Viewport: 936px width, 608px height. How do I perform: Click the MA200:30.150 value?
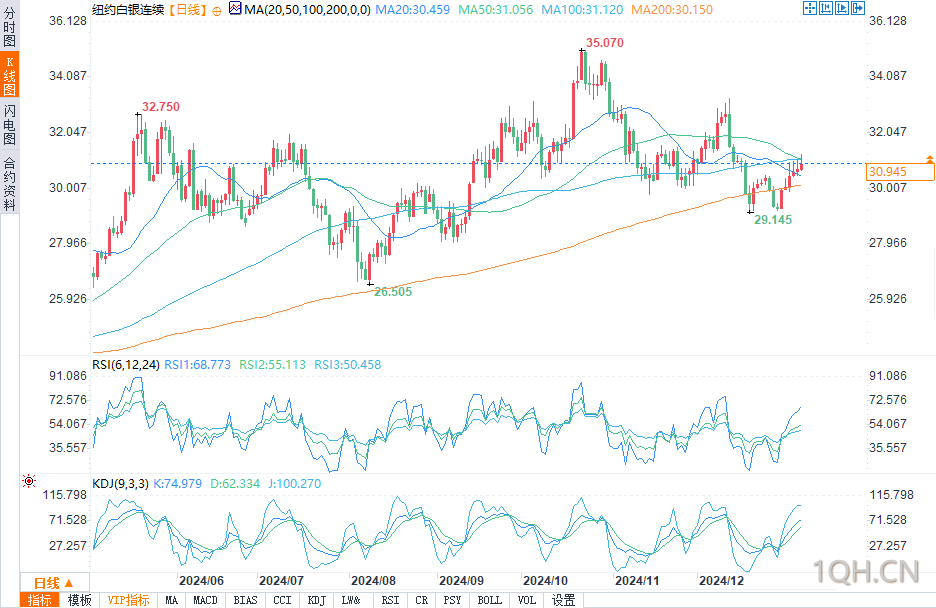pyautogui.click(x=672, y=10)
